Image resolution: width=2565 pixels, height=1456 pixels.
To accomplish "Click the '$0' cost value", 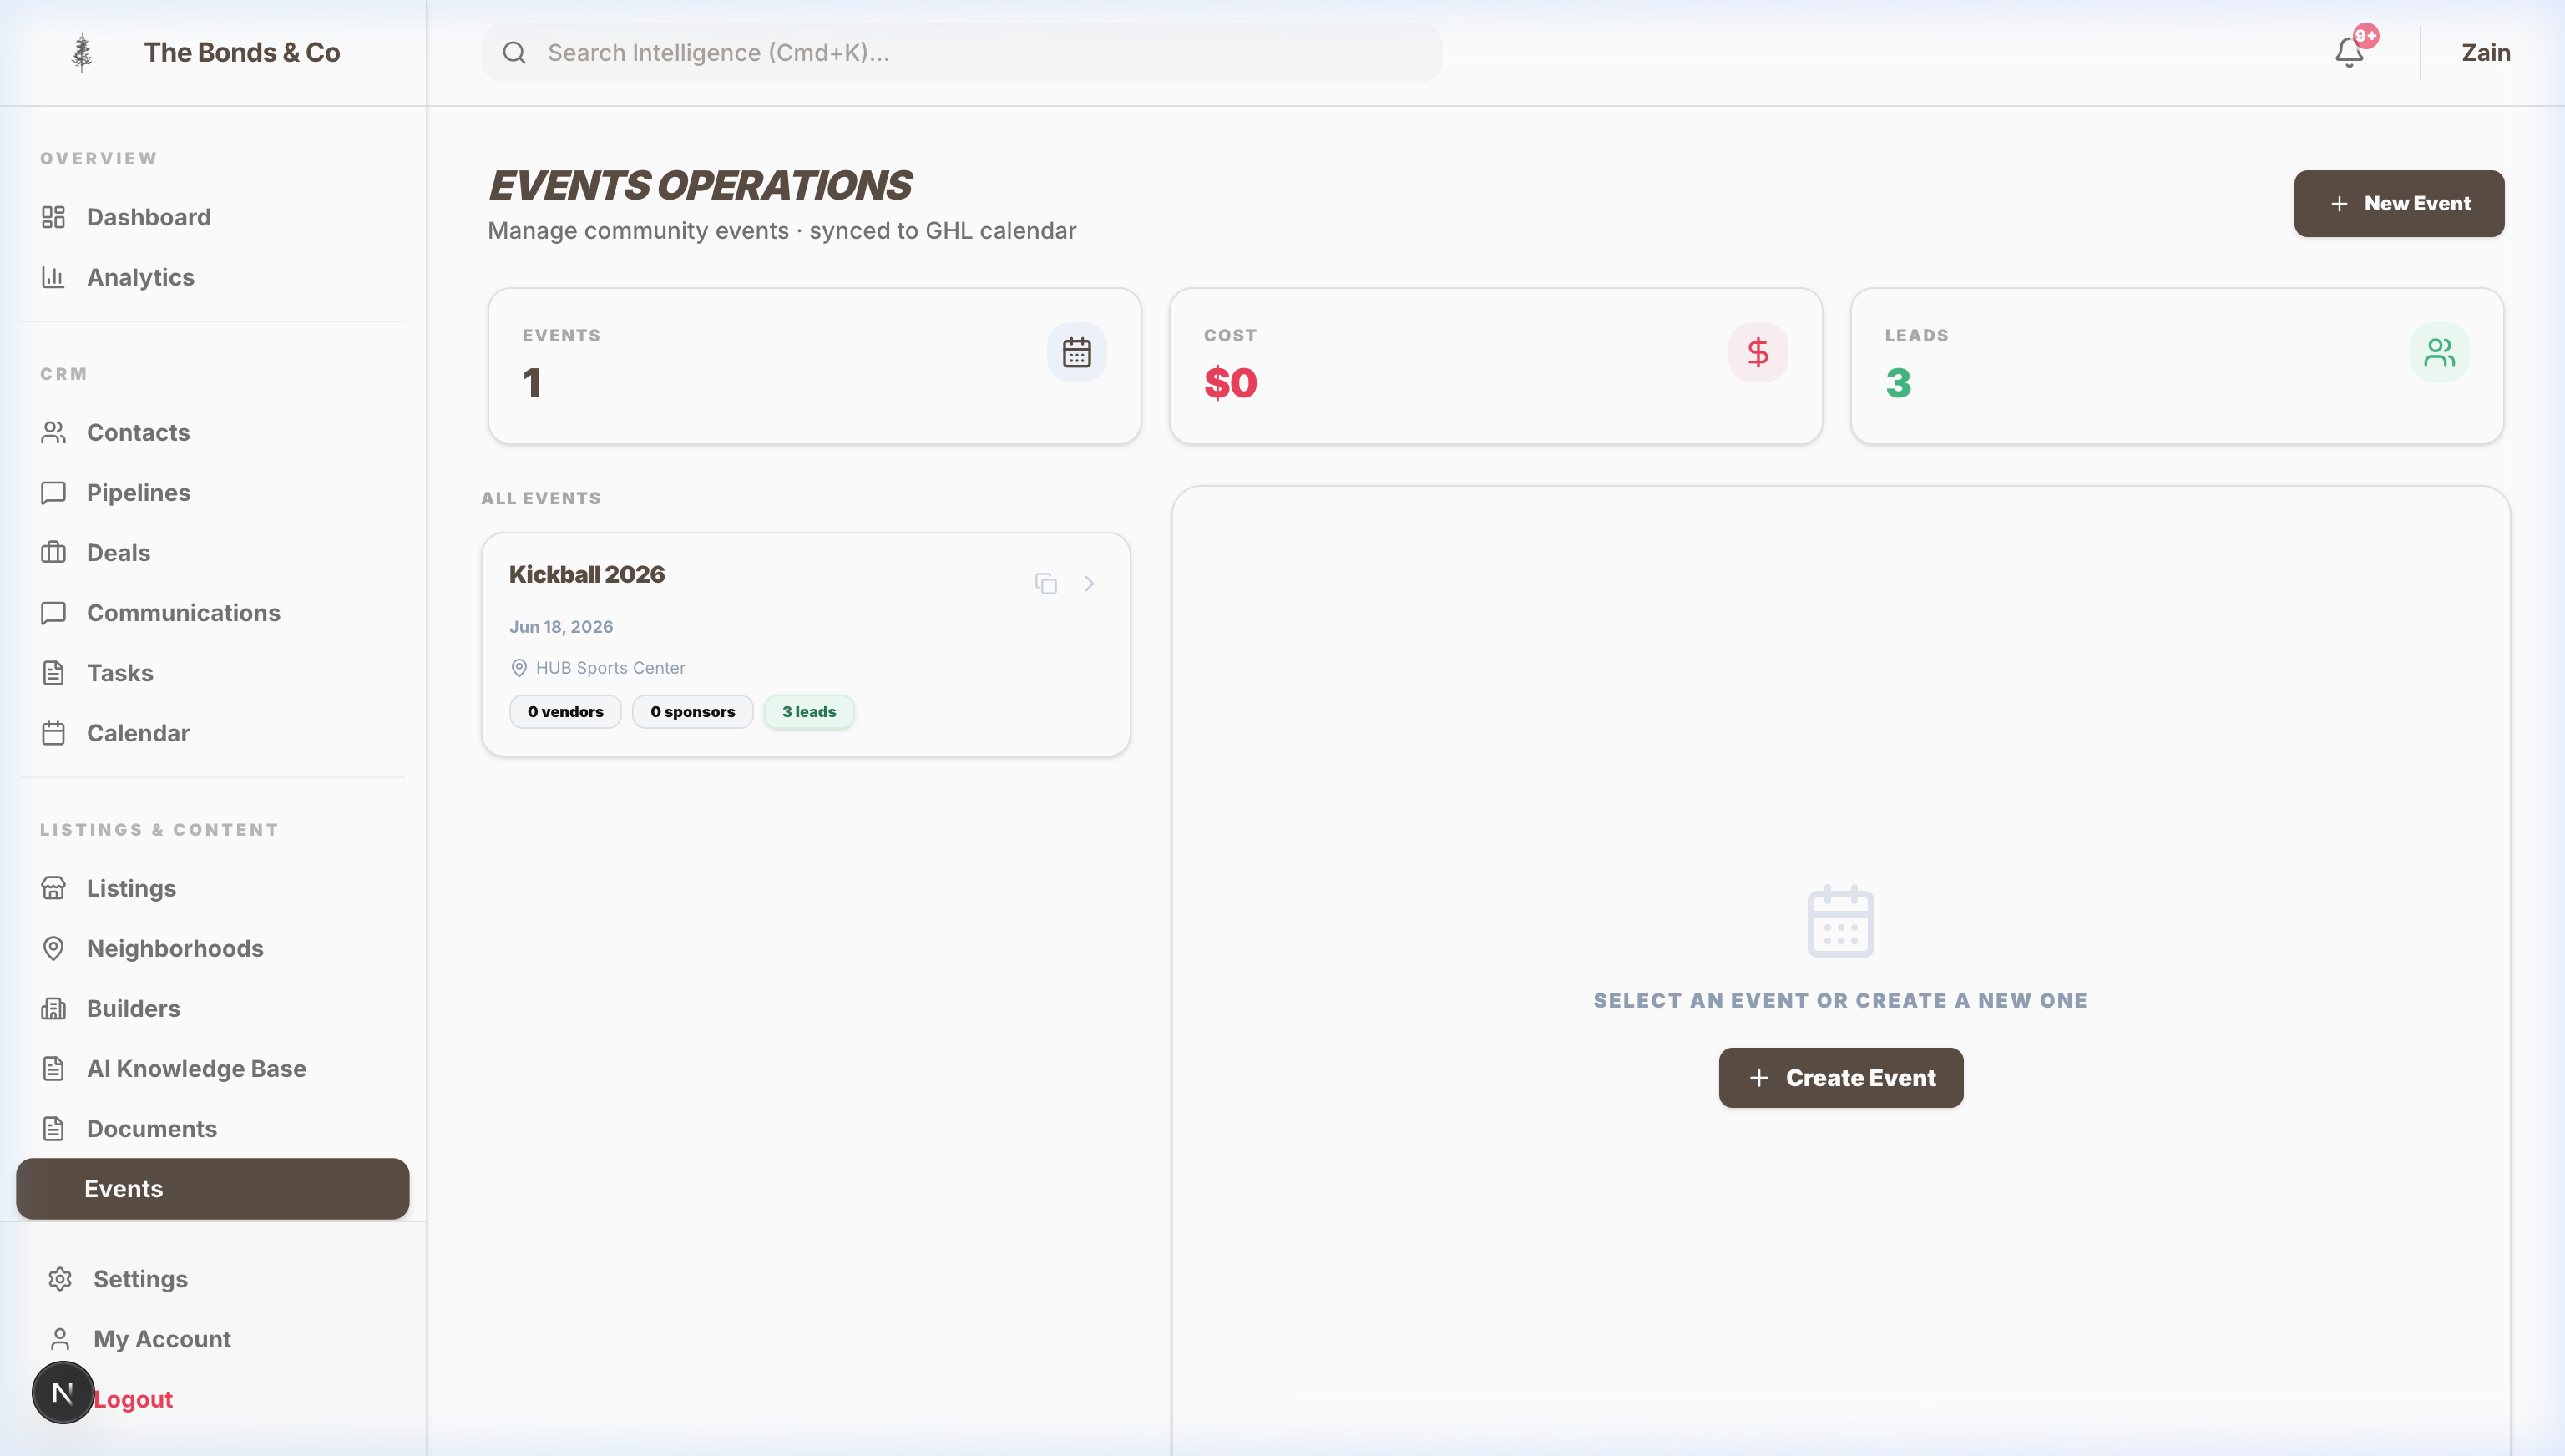I will click(x=1230, y=383).
